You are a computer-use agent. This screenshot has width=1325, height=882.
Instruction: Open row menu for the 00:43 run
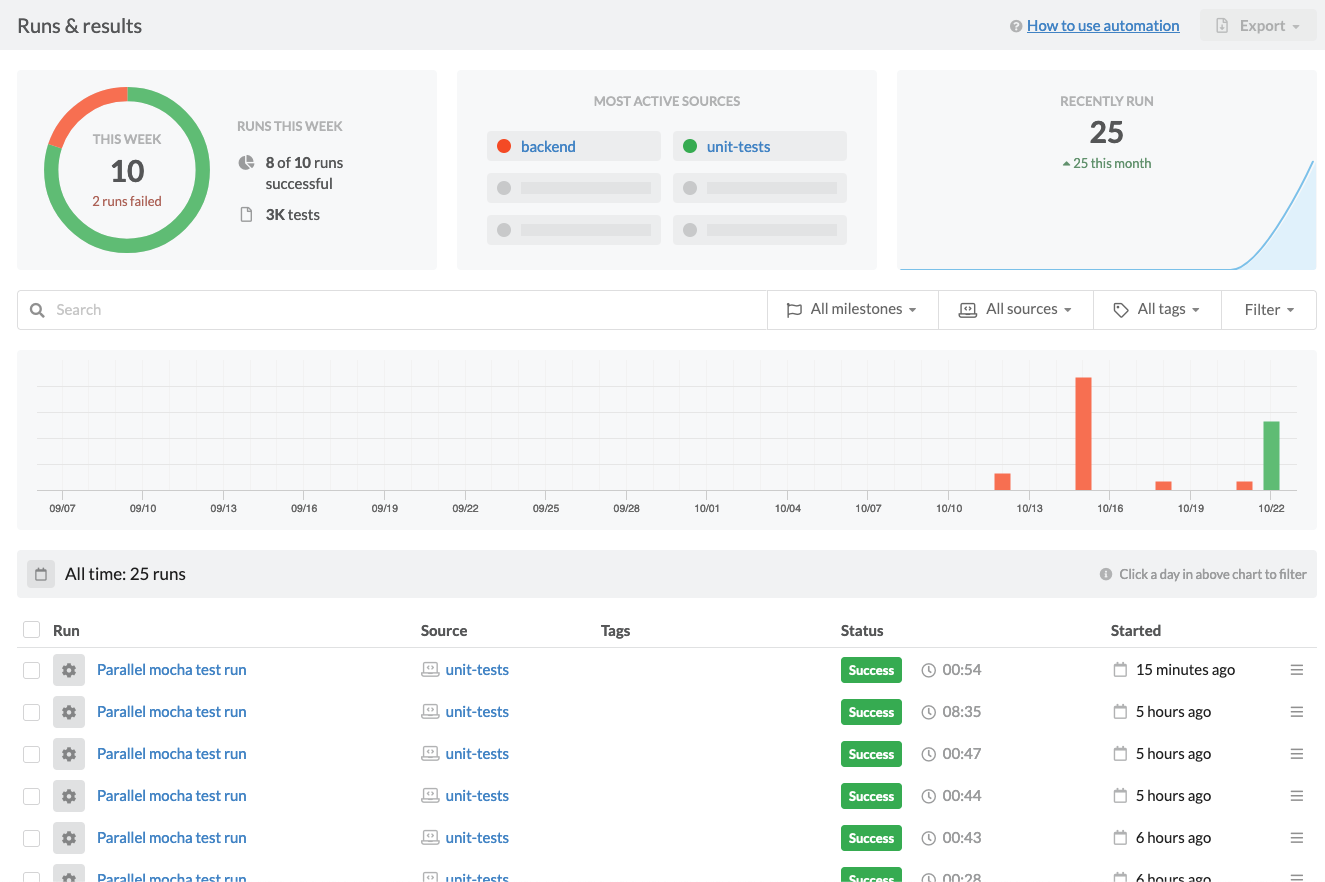point(1297,838)
